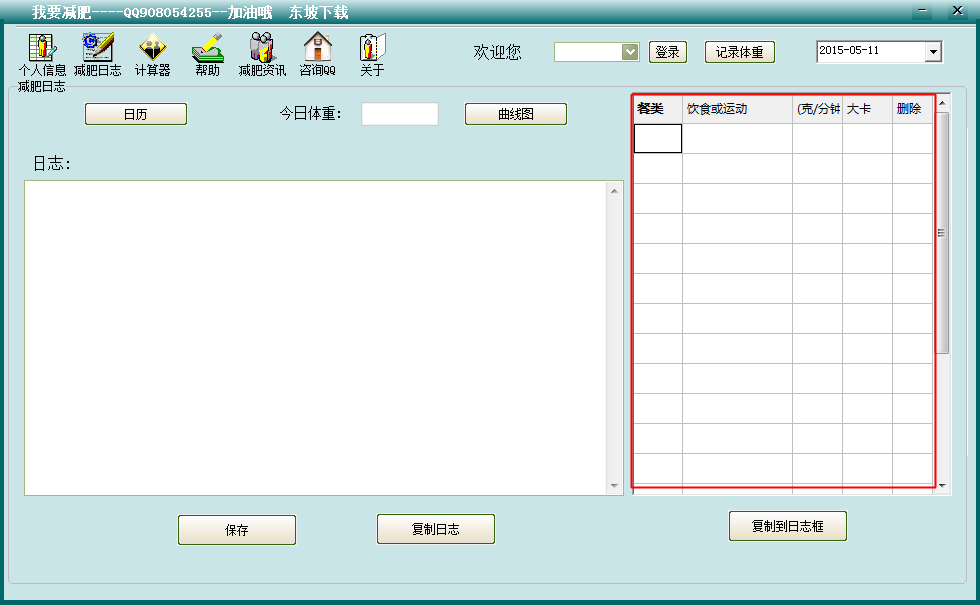Click the 保存 save button
The image size is (980, 605).
pyautogui.click(x=237, y=530)
